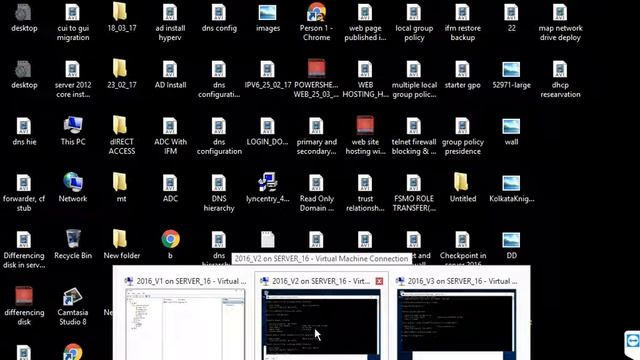Select the 'starter gpo' file icon
The height and width of the screenshot is (360, 640).
462,70
